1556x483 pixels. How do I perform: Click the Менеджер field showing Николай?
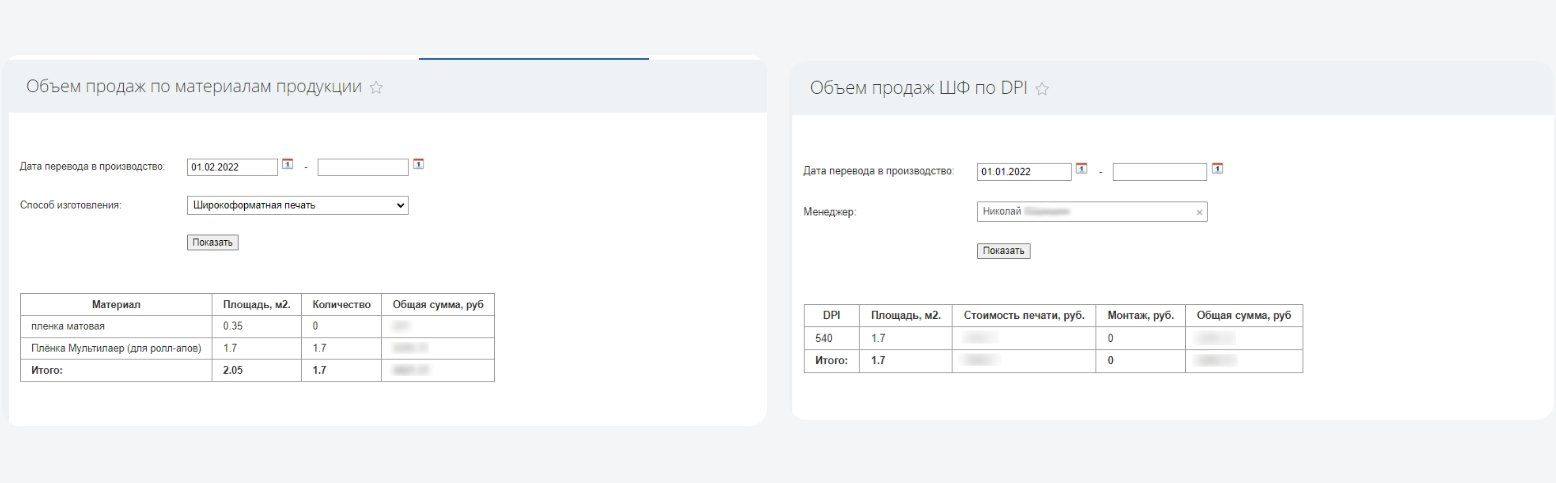coord(1092,212)
